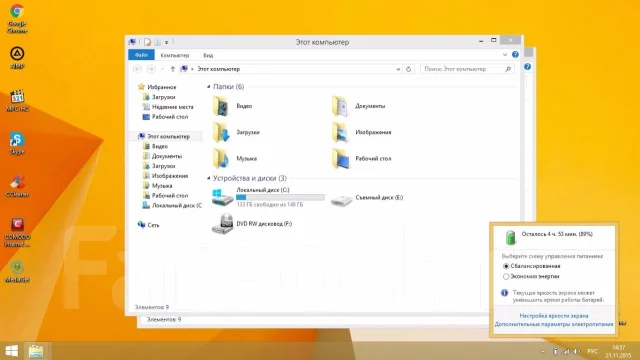
Task: Select Рабочий стол under Избранное
Action: [x=165, y=117]
